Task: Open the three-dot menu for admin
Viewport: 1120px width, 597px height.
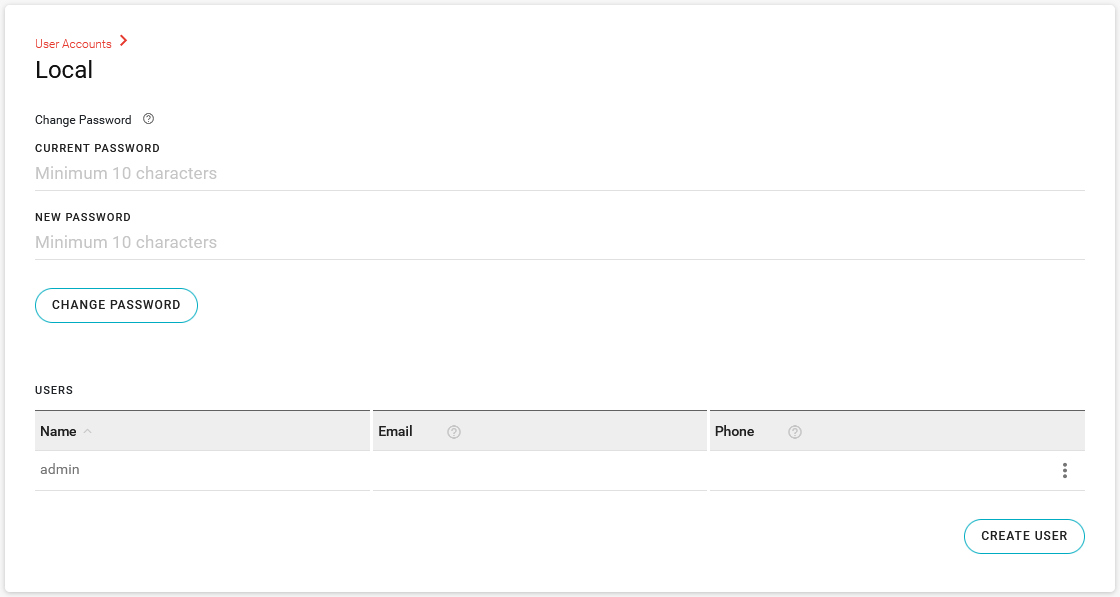Action: (x=1065, y=470)
